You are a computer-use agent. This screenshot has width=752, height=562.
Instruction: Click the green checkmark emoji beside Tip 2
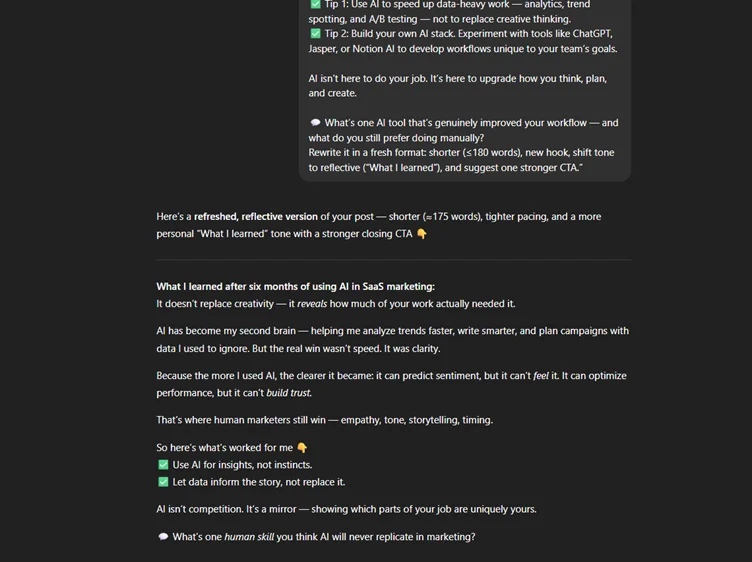[x=315, y=34]
